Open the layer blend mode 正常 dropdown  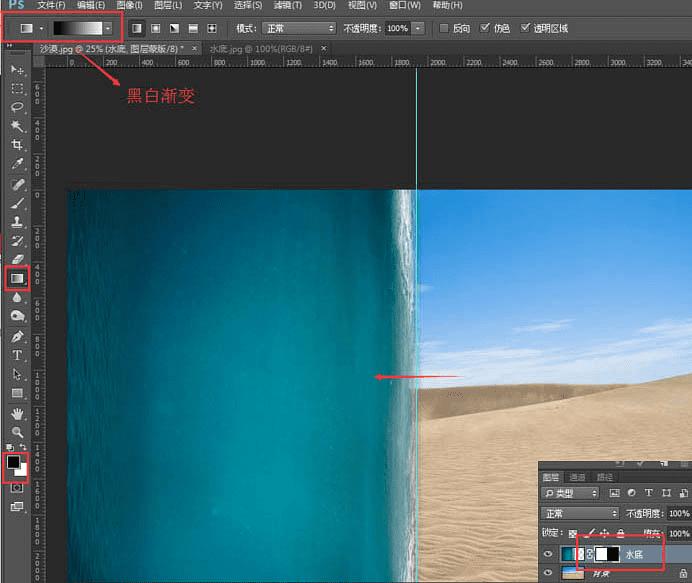pyautogui.click(x=579, y=513)
